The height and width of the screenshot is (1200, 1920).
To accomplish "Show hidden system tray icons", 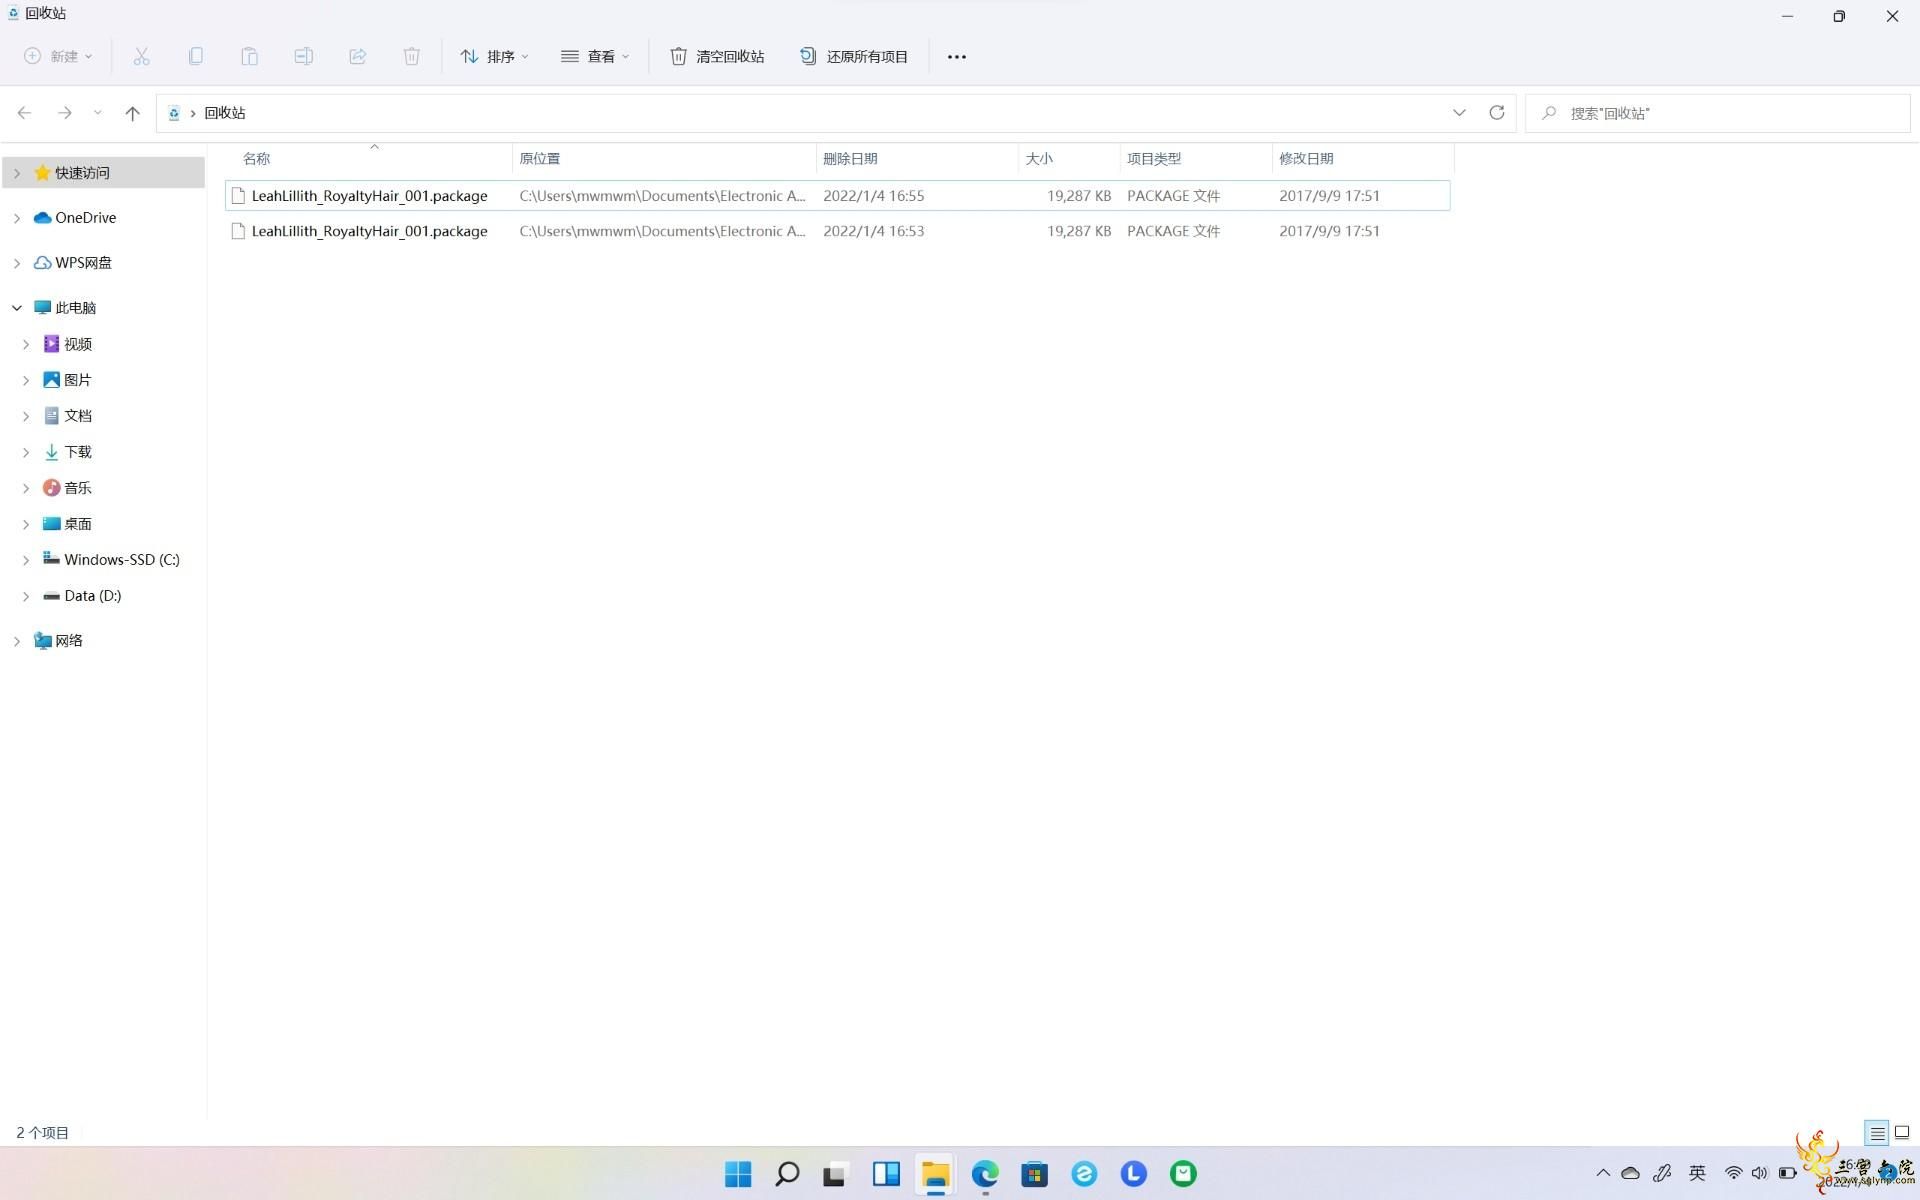I will [1603, 1173].
